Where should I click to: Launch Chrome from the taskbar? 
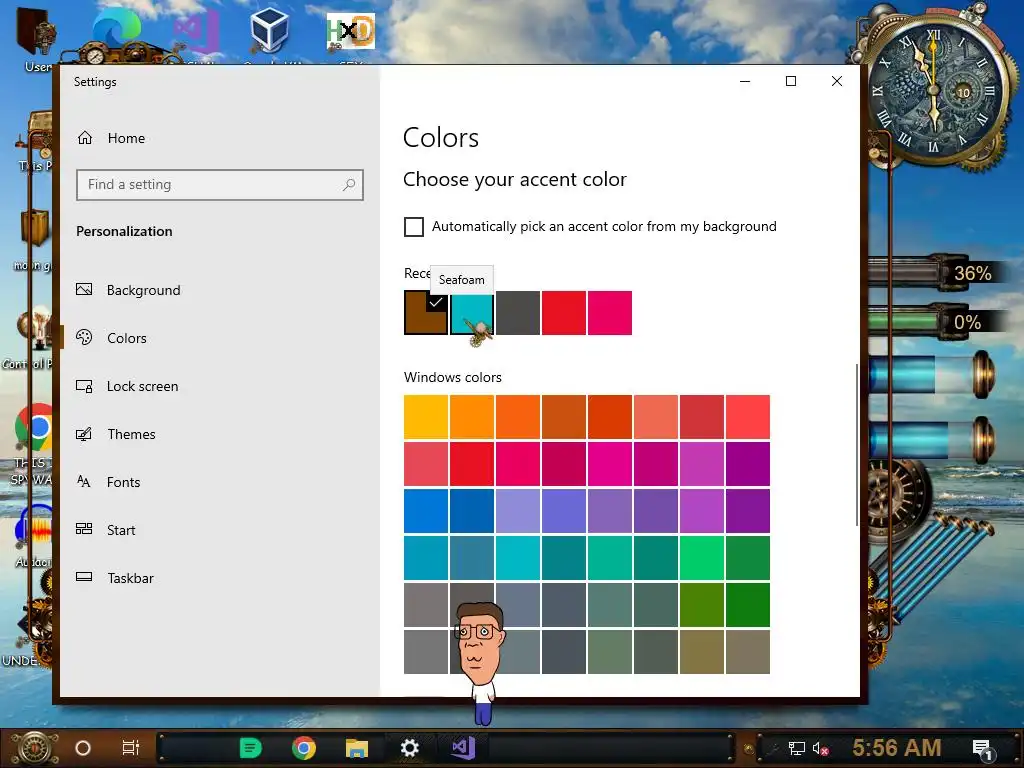coord(304,748)
